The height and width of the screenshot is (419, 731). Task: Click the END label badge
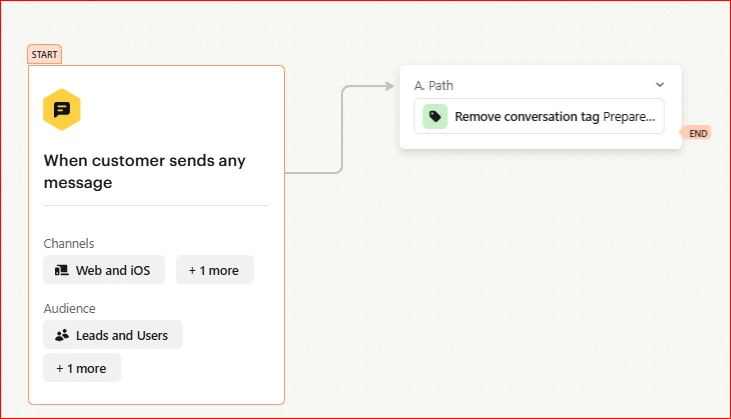coord(697,133)
